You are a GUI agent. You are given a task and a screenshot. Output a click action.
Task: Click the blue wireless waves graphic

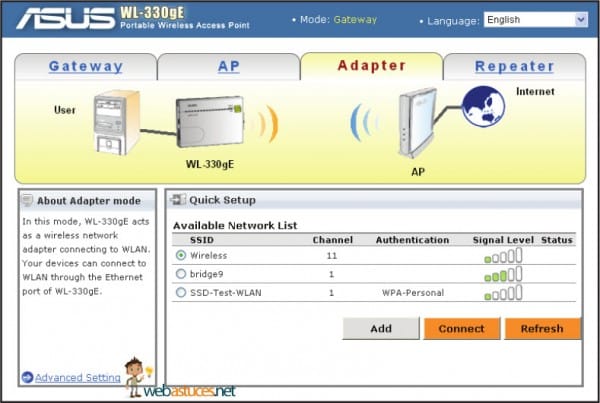tap(365, 122)
